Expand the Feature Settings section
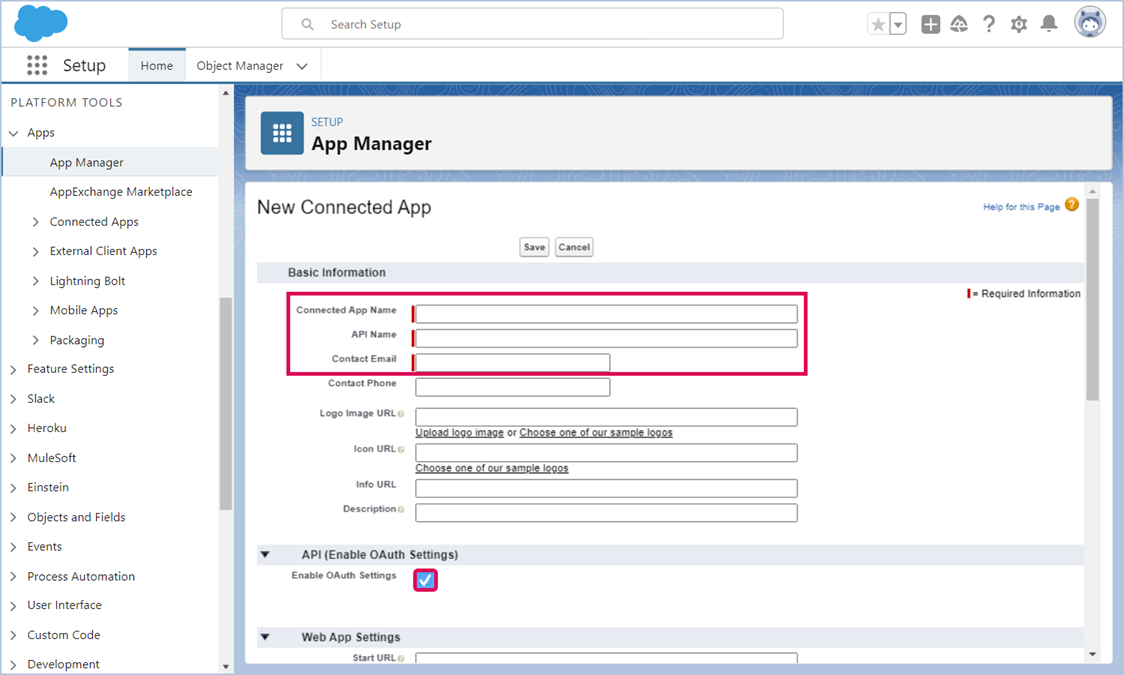 coord(14,370)
